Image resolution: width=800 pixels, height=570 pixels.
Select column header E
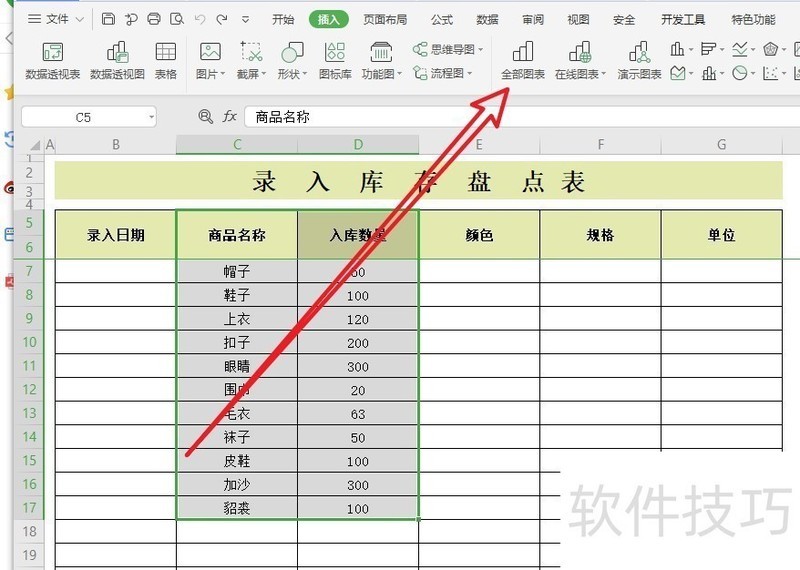tap(479, 145)
